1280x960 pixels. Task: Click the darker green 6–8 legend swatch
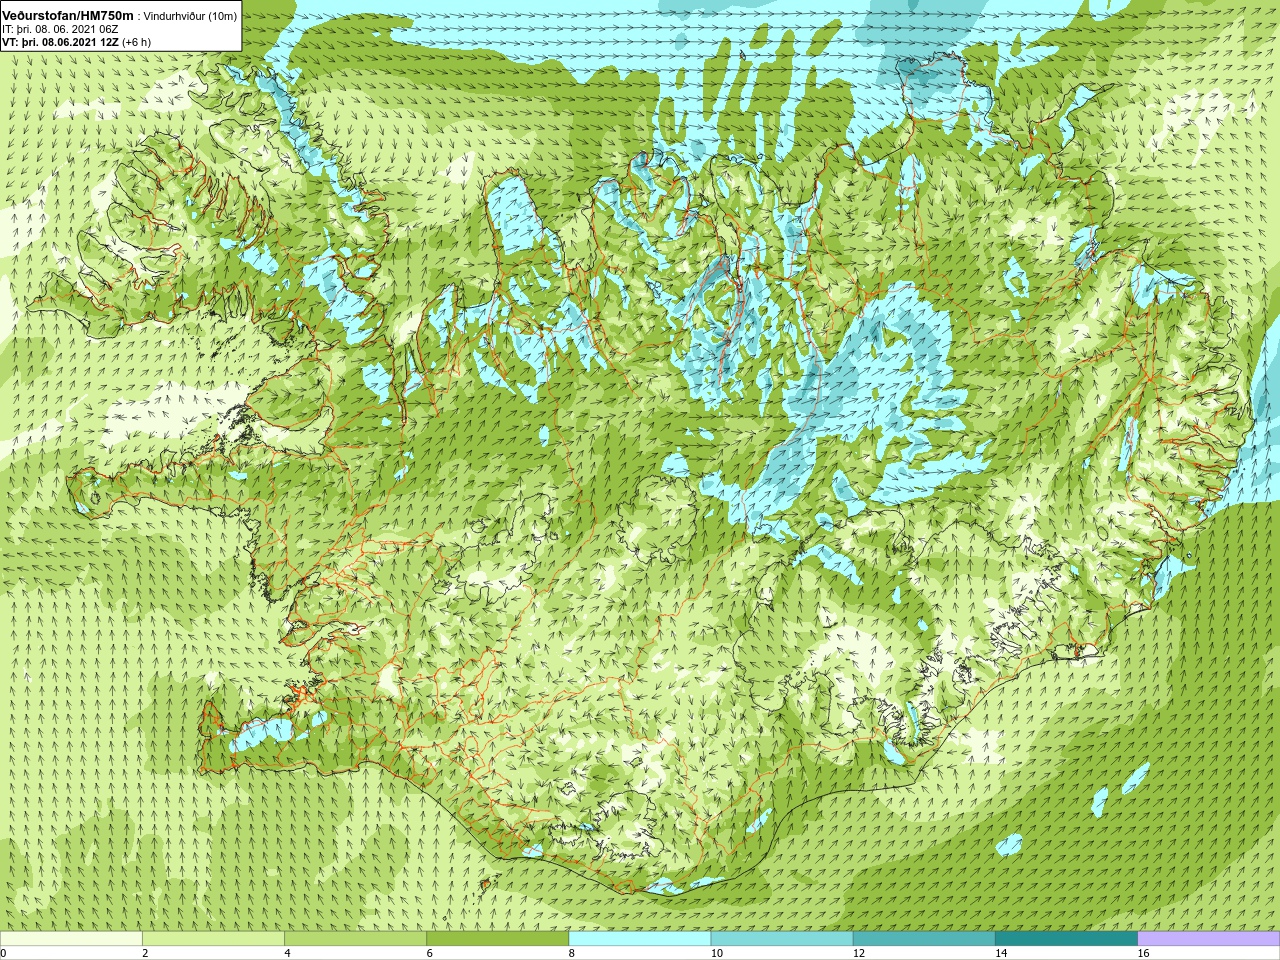pos(498,939)
